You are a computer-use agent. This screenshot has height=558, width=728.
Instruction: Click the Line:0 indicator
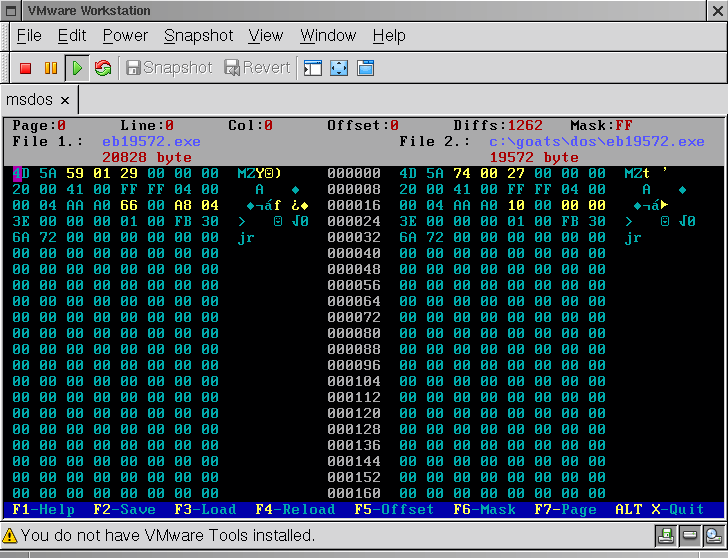[147, 125]
